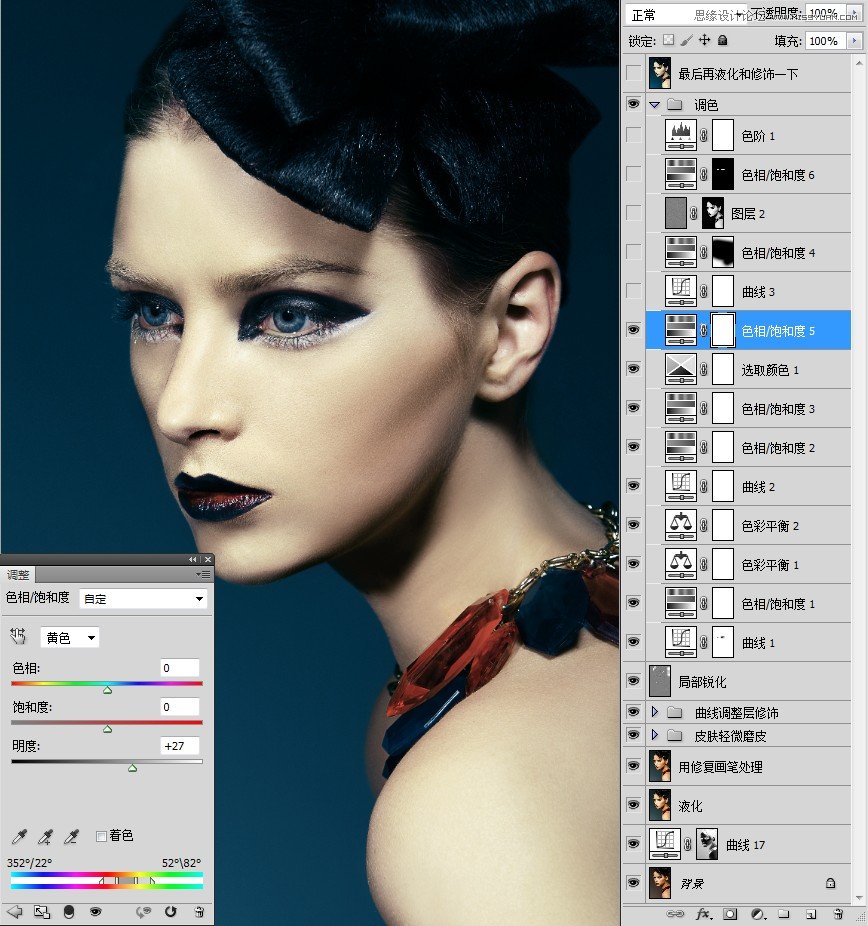Click the subtract-from-sample eyedropper
This screenshot has width=868, height=926.
pyautogui.click(x=71, y=836)
